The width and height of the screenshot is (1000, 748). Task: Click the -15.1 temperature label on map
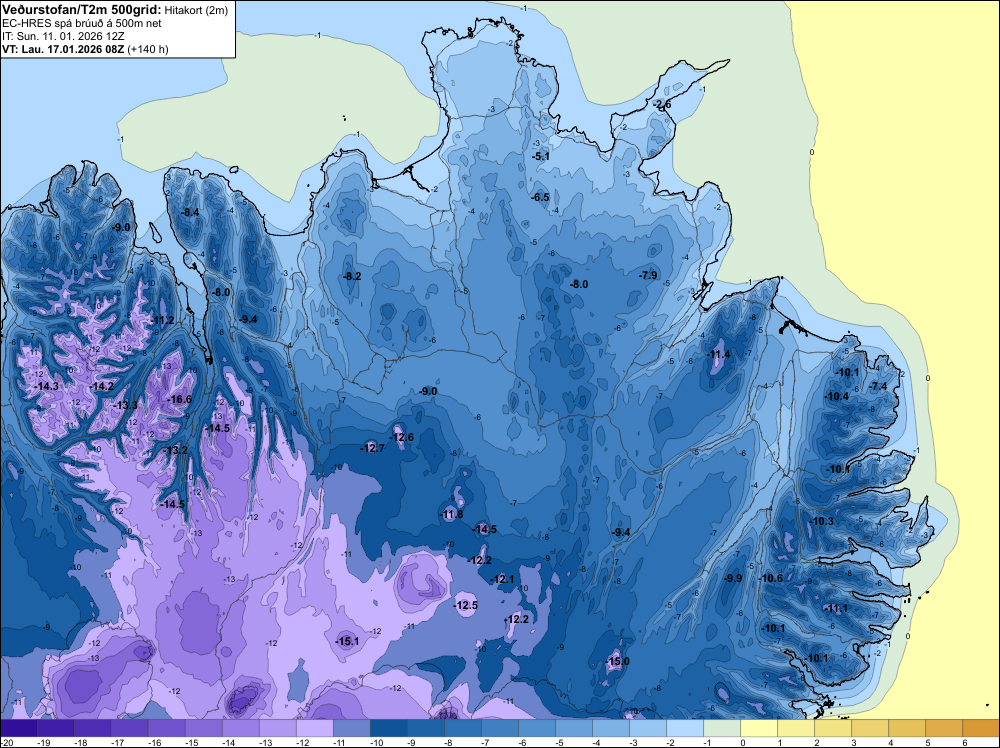tap(348, 642)
